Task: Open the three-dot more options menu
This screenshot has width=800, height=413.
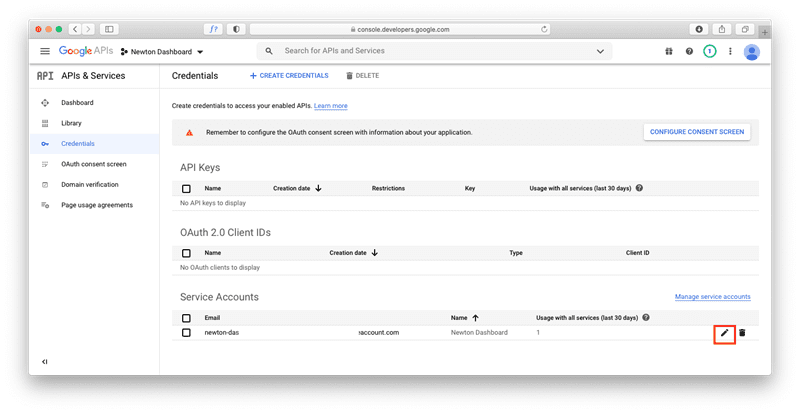Action: [x=730, y=51]
